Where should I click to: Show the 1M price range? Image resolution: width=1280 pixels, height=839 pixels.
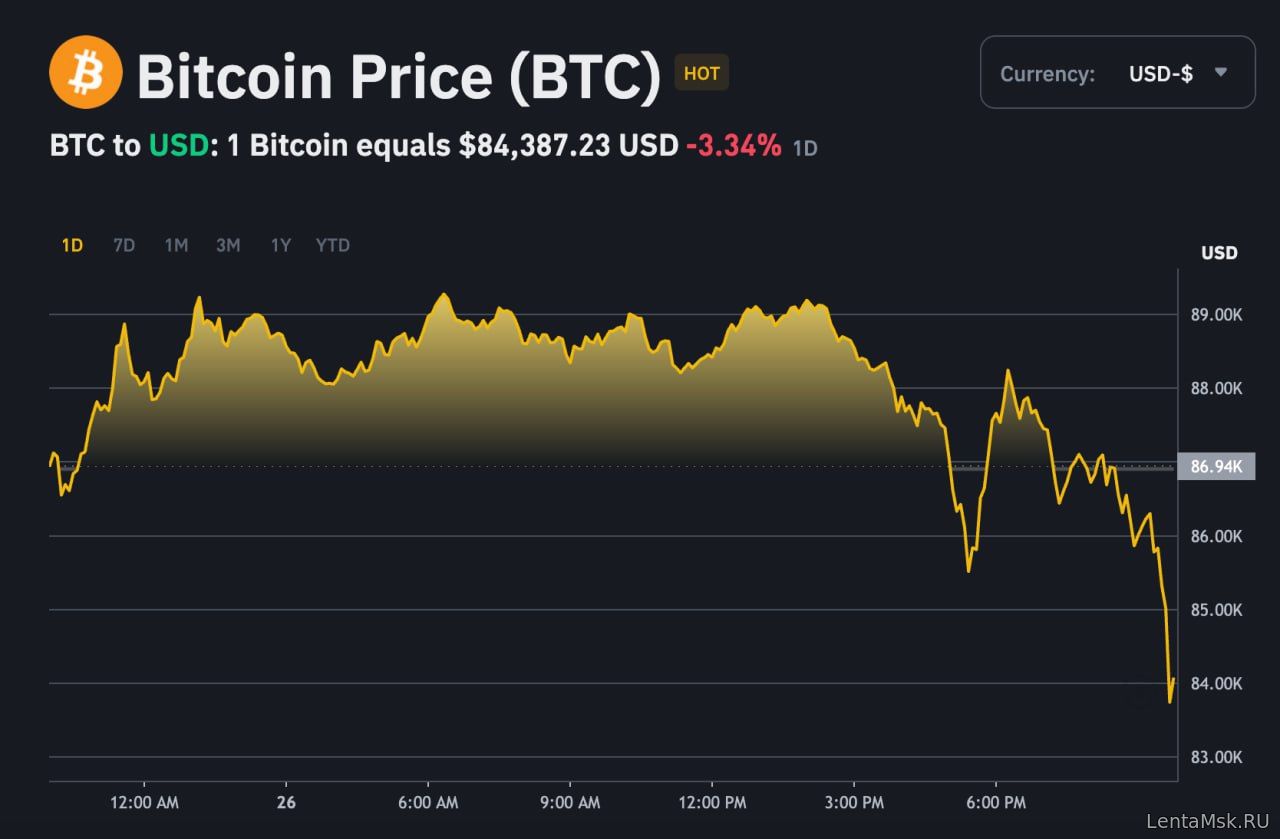click(x=176, y=245)
